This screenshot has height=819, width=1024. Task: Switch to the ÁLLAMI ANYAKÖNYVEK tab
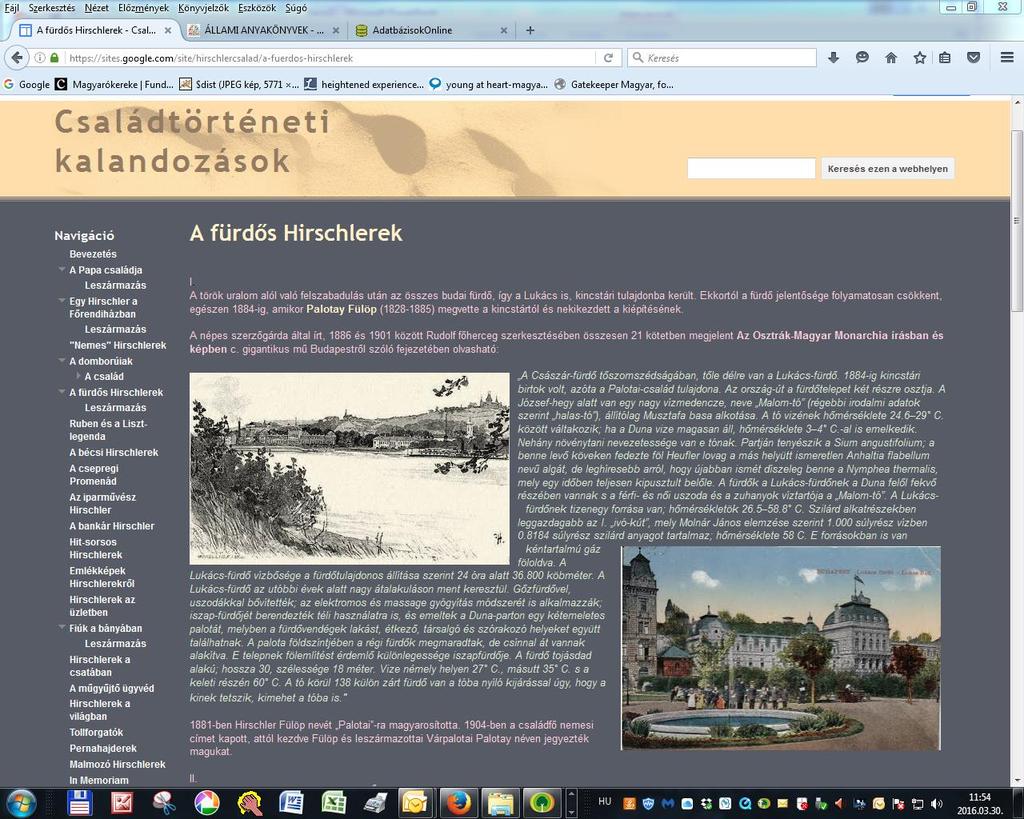tap(263, 30)
